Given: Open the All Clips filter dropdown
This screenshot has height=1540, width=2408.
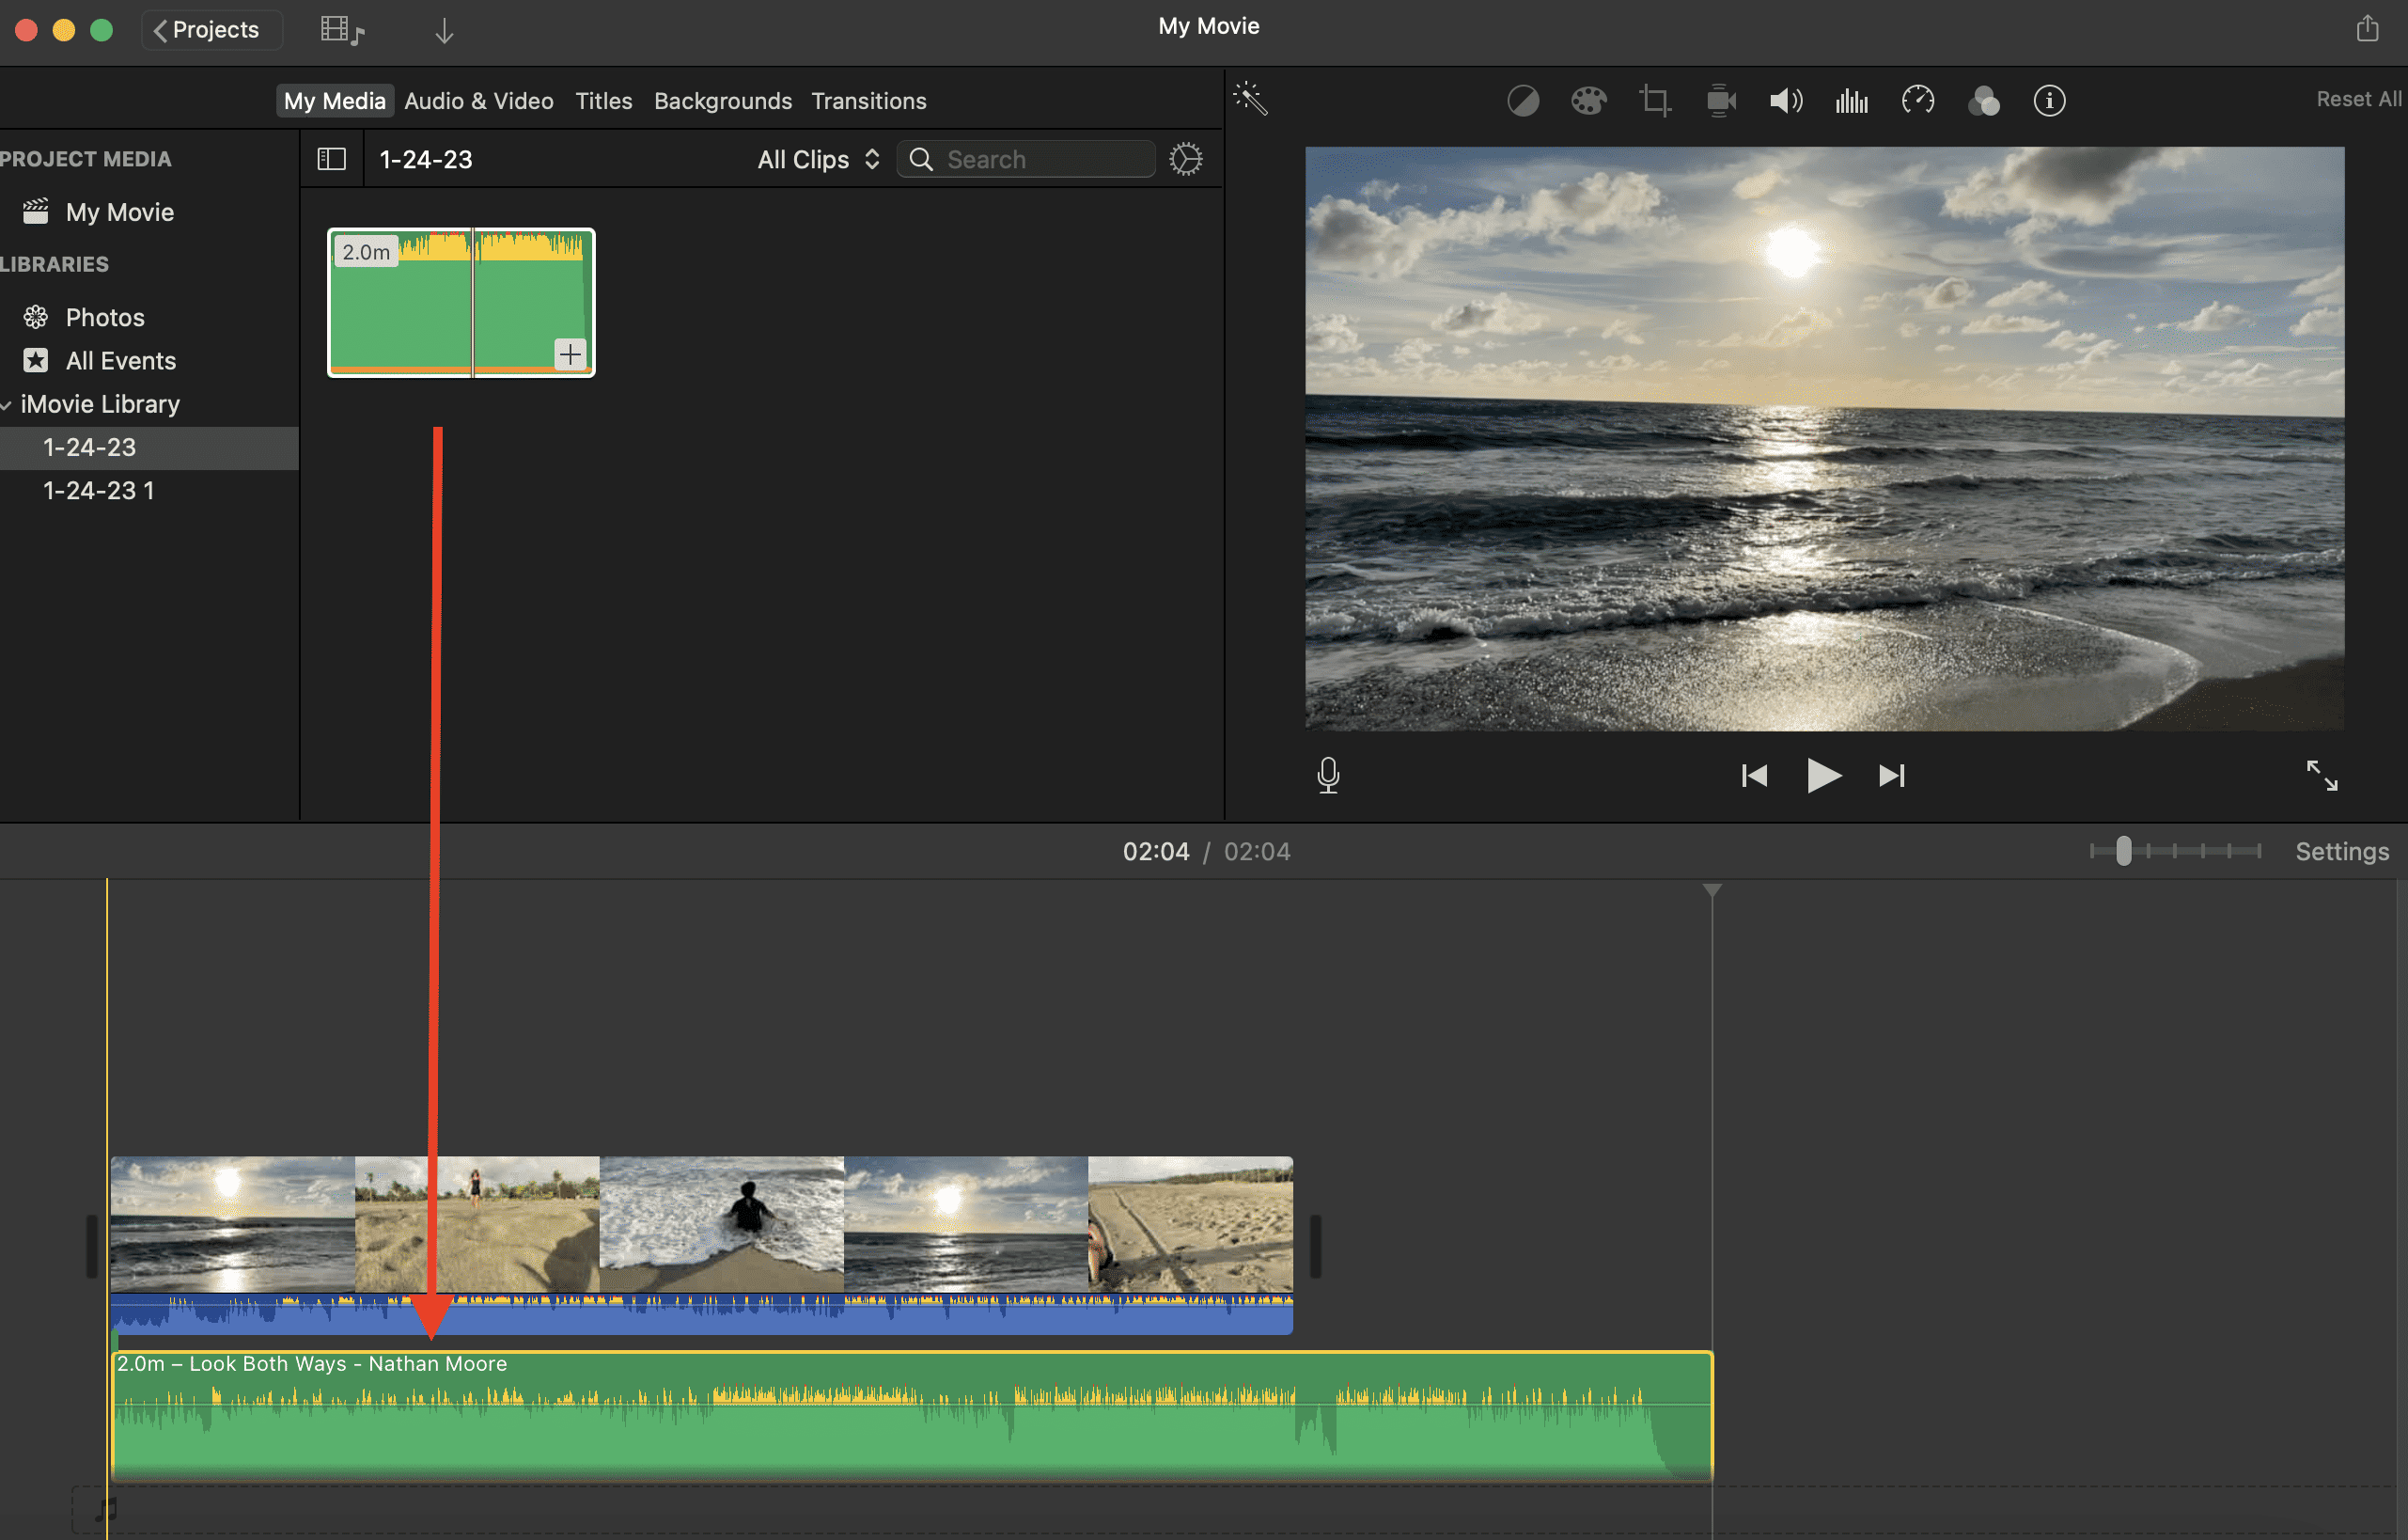Looking at the screenshot, I should tap(817, 159).
